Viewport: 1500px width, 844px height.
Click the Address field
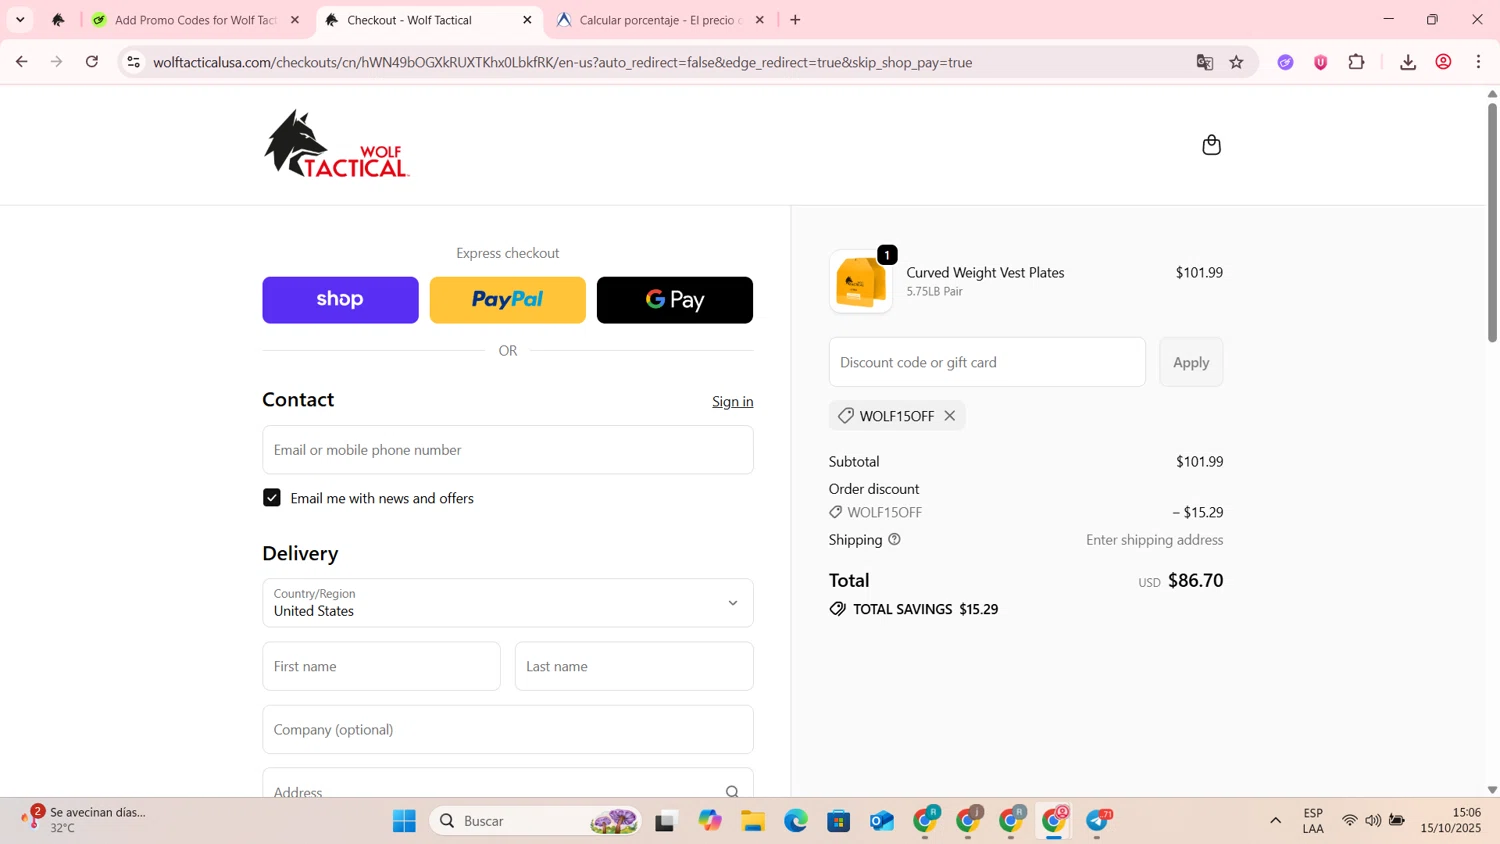click(508, 784)
